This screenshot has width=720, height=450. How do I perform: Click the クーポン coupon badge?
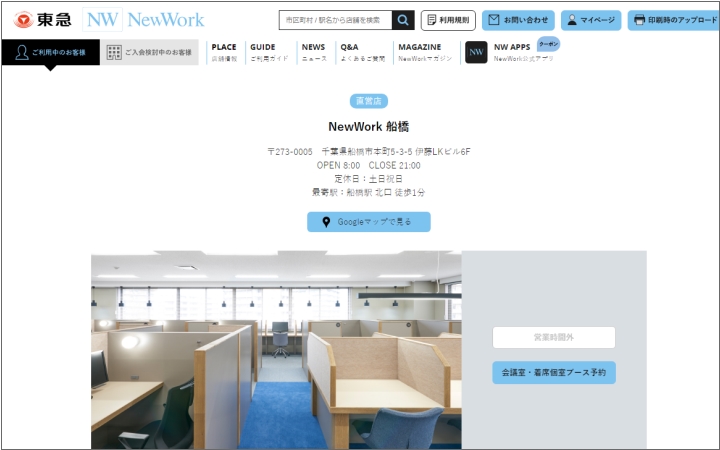coord(549,44)
